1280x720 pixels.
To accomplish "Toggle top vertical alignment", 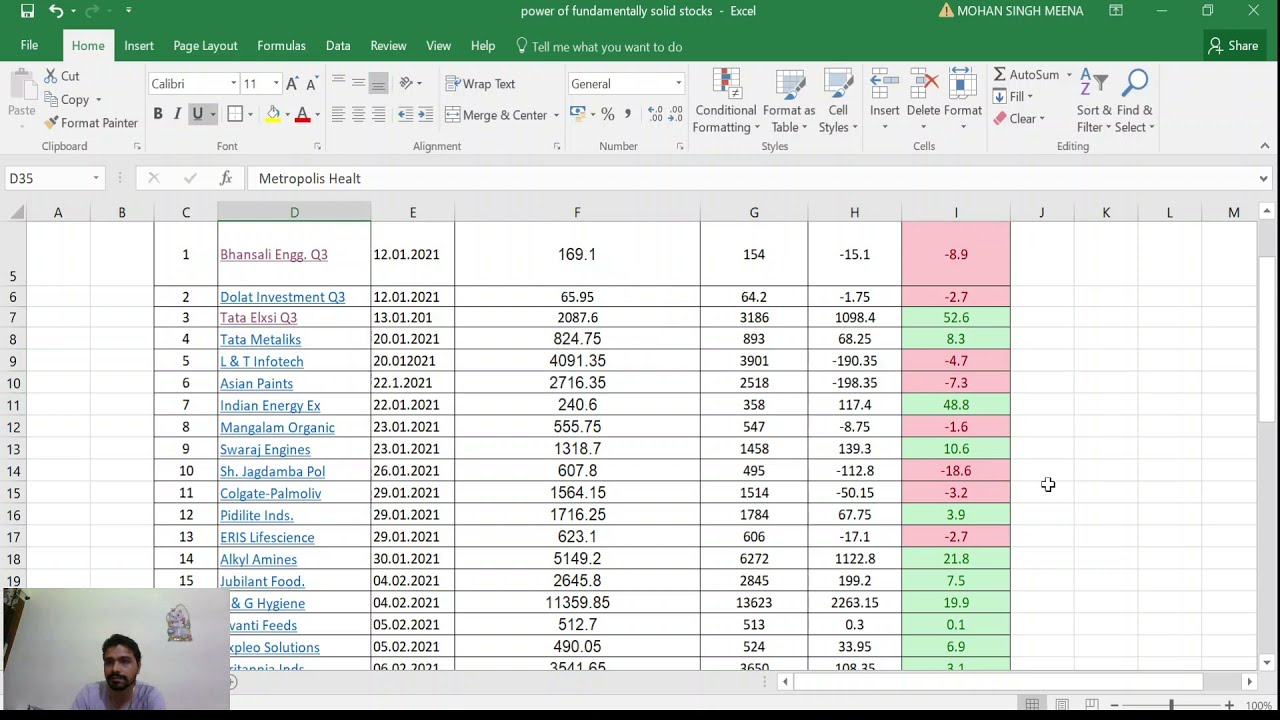I will pyautogui.click(x=338, y=83).
